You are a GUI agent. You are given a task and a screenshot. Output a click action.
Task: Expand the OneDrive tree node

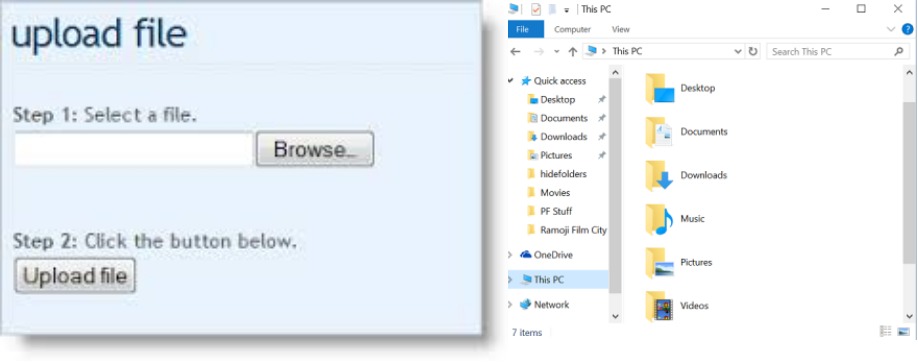pyautogui.click(x=510, y=255)
